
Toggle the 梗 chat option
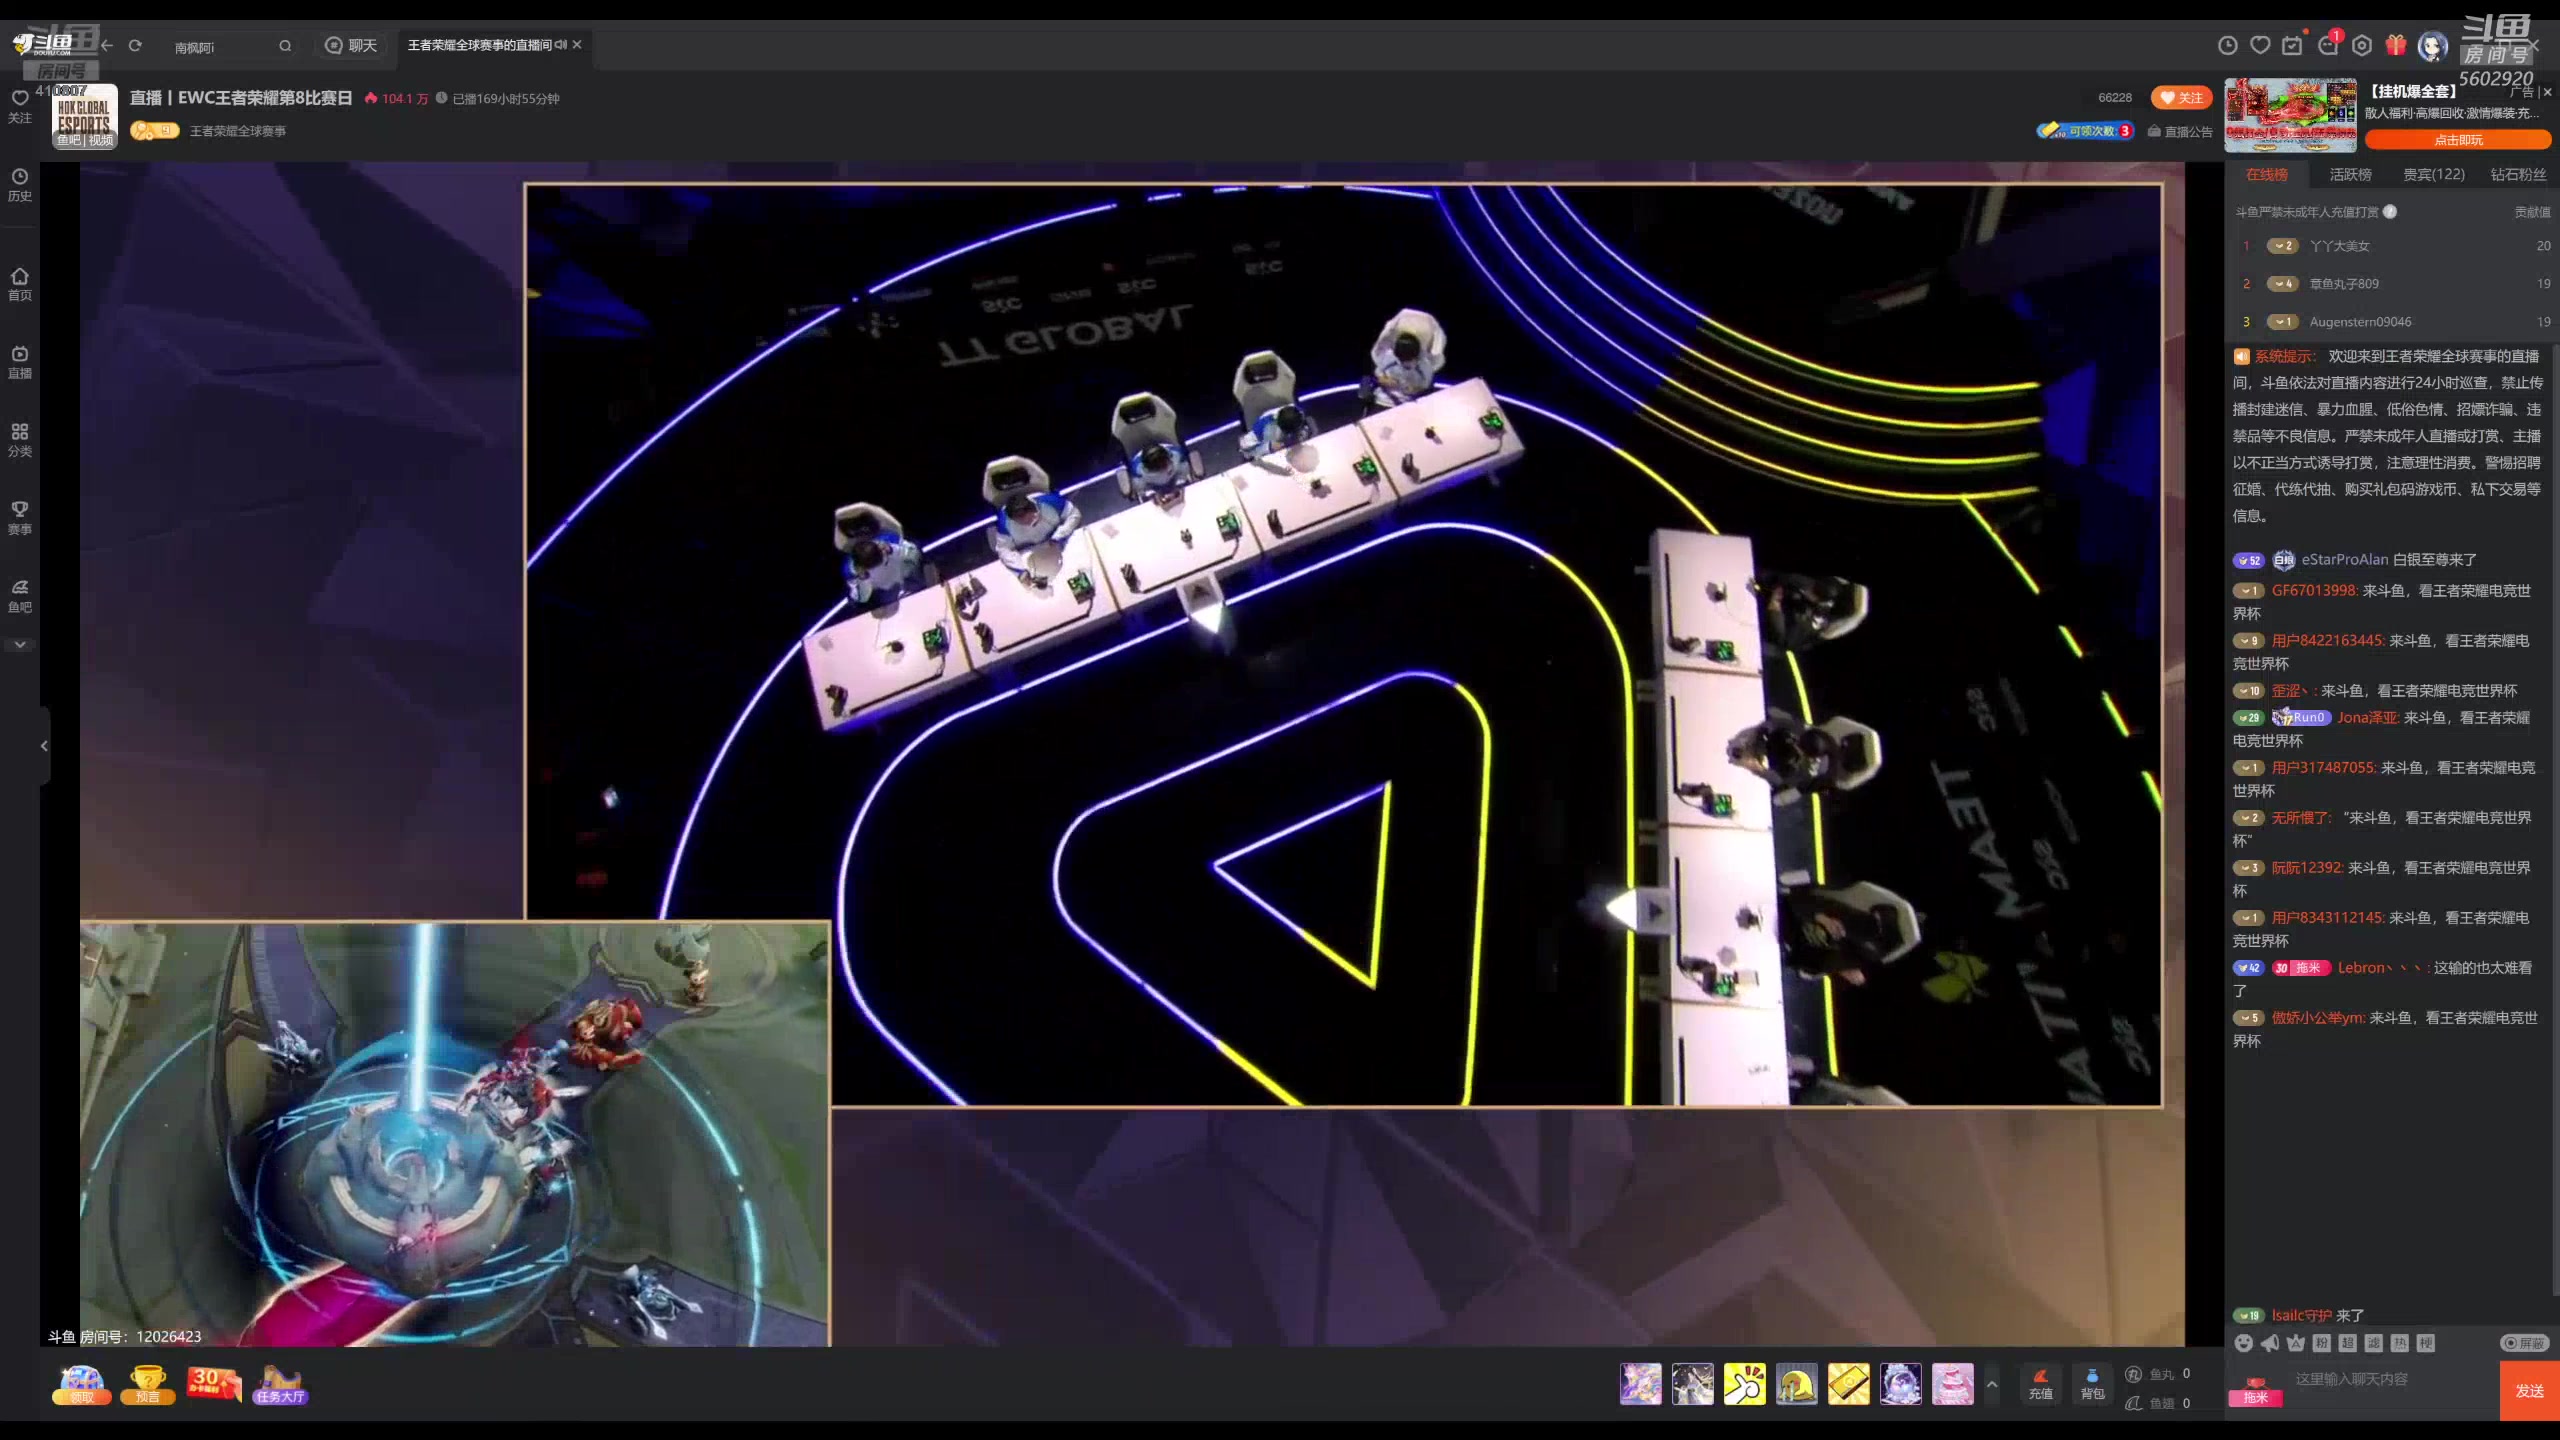pos(2426,1343)
